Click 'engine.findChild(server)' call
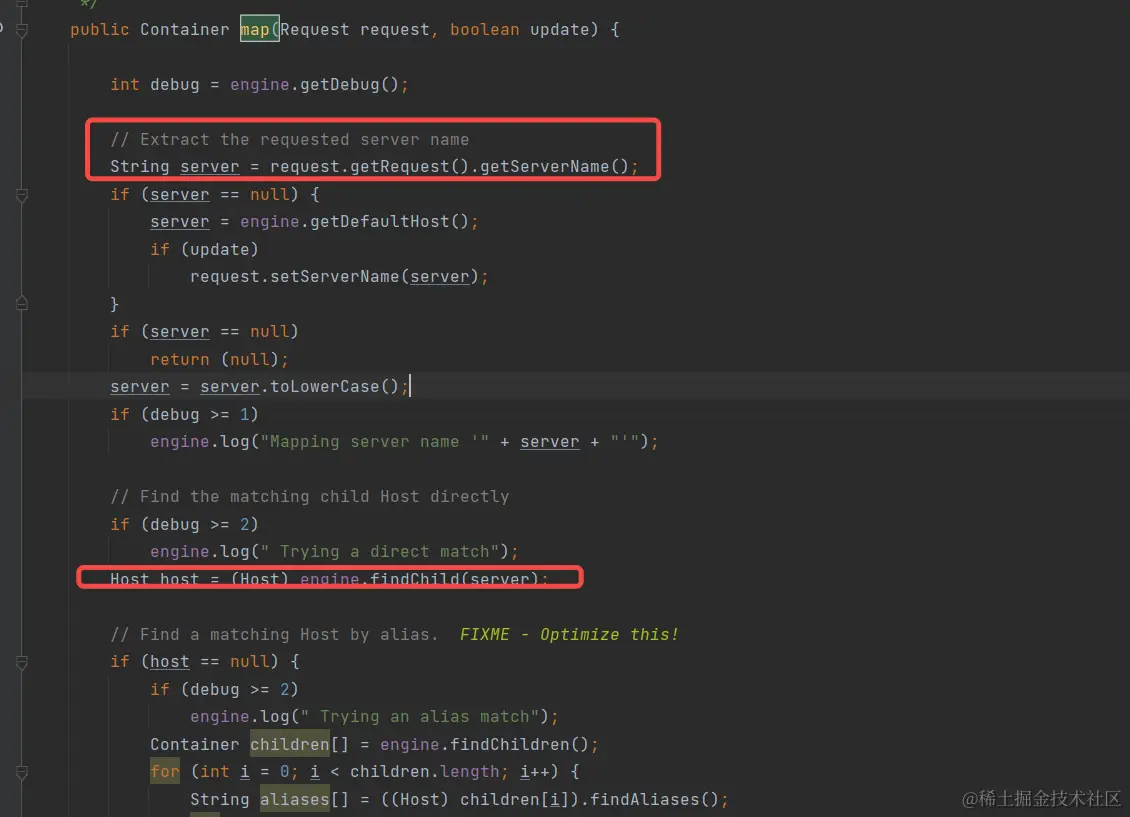Viewport: 1130px width, 817px height. coord(419,579)
